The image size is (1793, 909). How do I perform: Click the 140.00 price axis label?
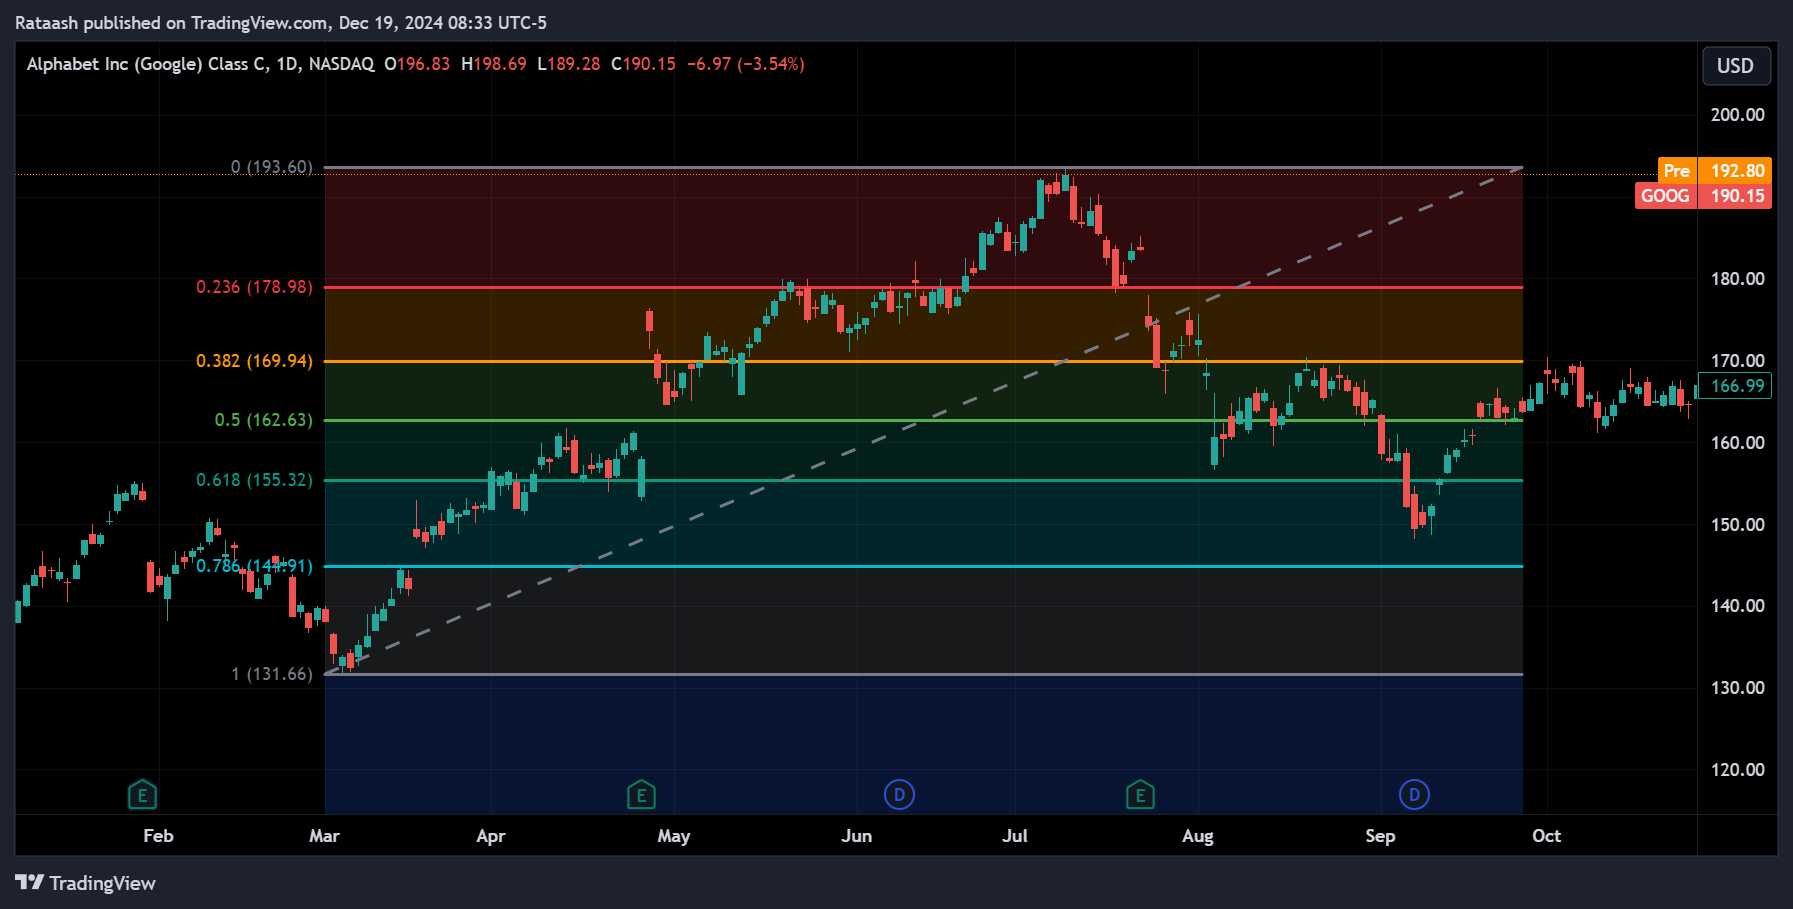click(x=1737, y=606)
